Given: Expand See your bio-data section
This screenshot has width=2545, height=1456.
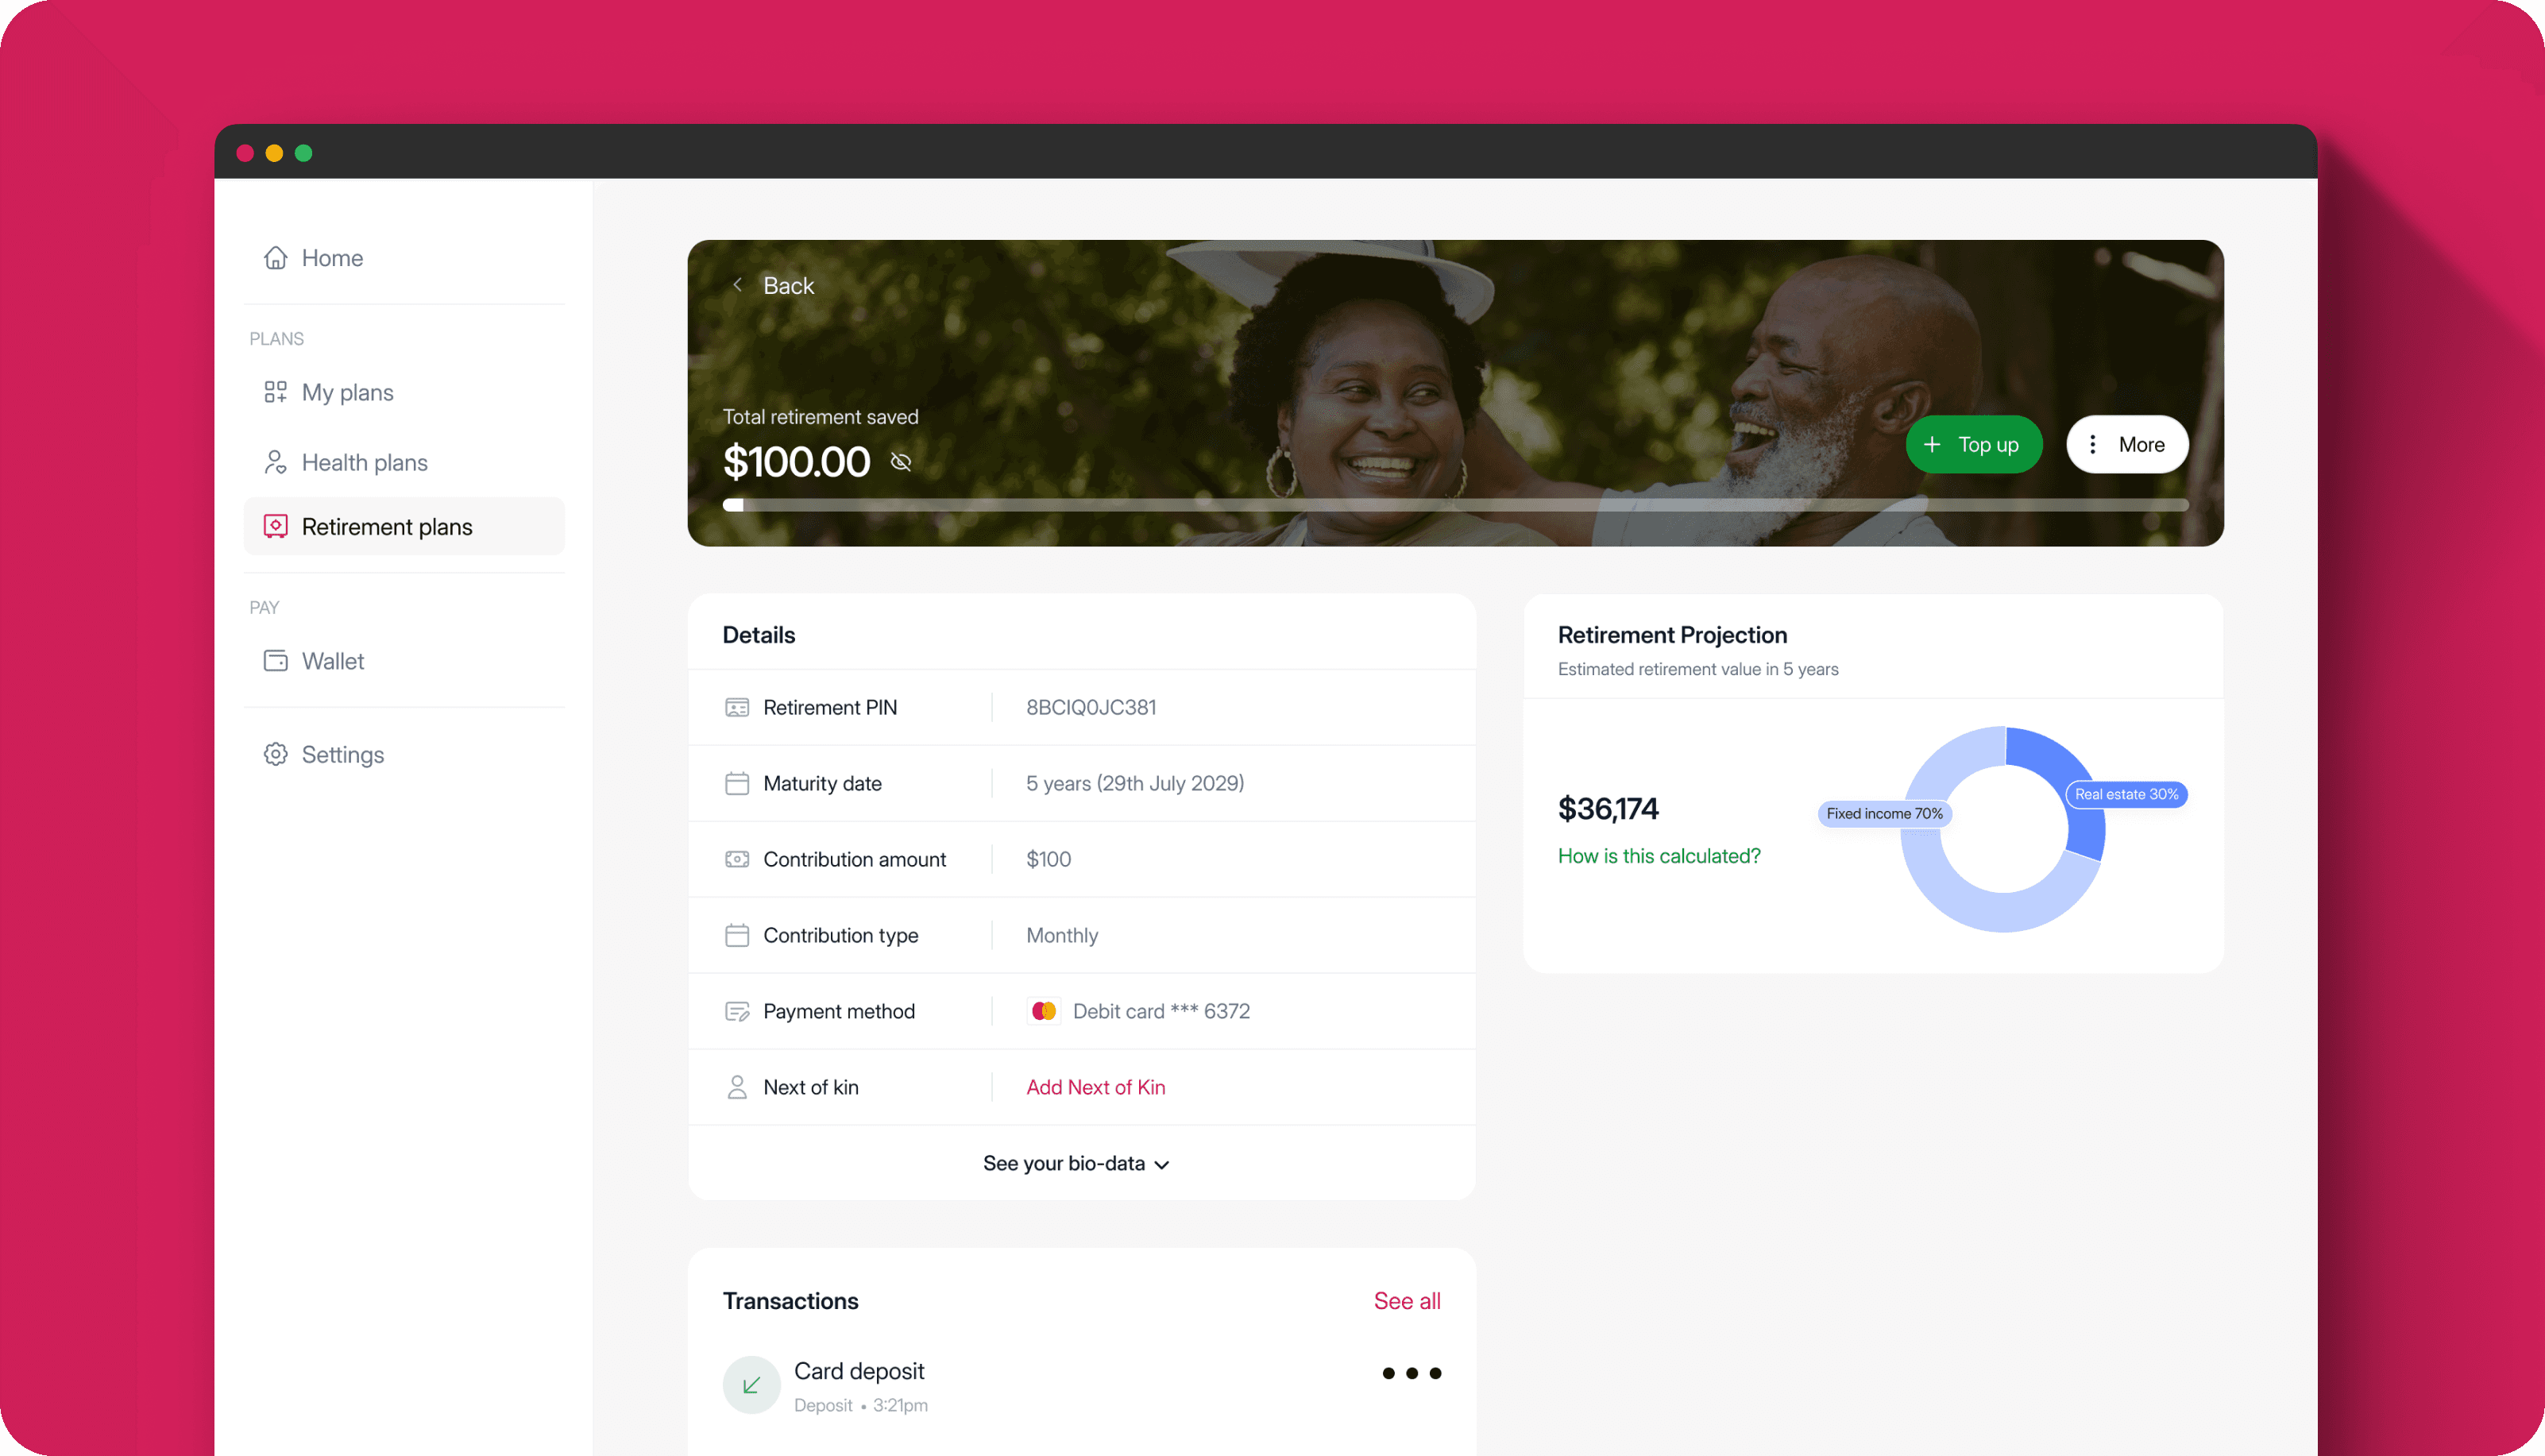Looking at the screenshot, I should click(1076, 1163).
